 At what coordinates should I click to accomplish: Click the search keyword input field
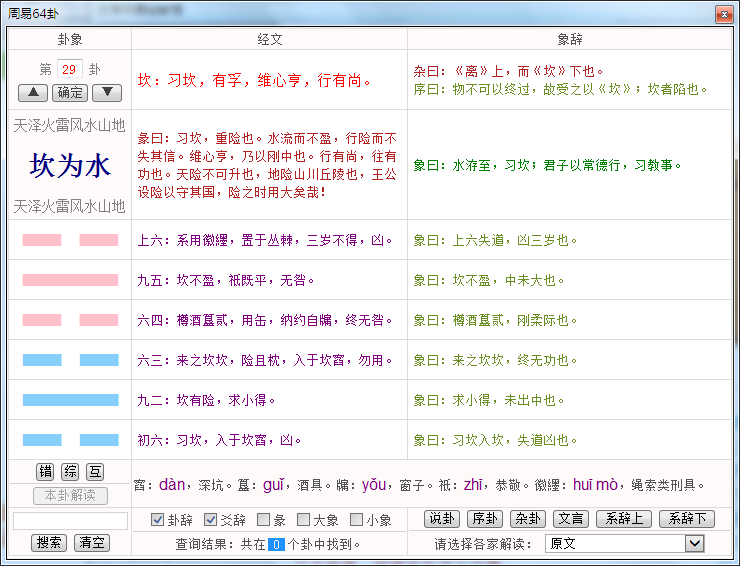click(70, 521)
